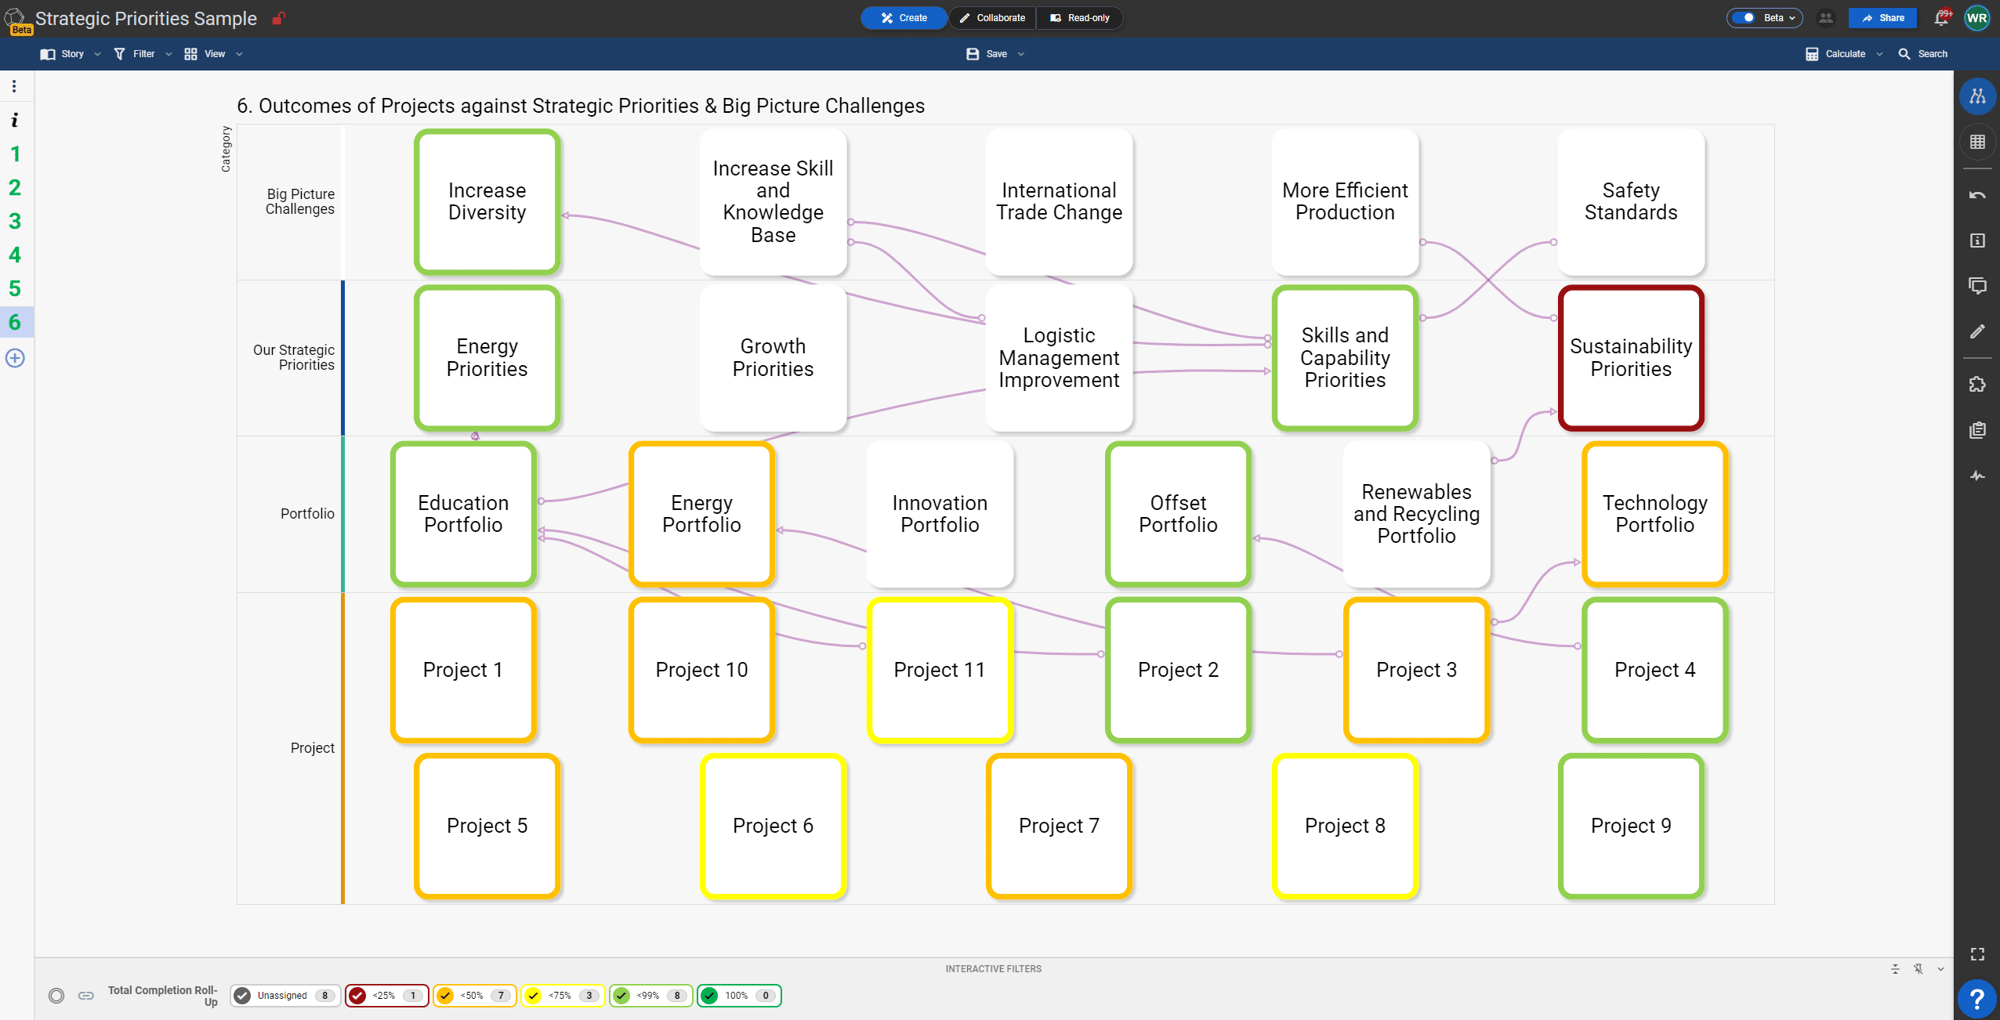Click the notifications bell icon
This screenshot has width=2000, height=1020.
point(1941,18)
